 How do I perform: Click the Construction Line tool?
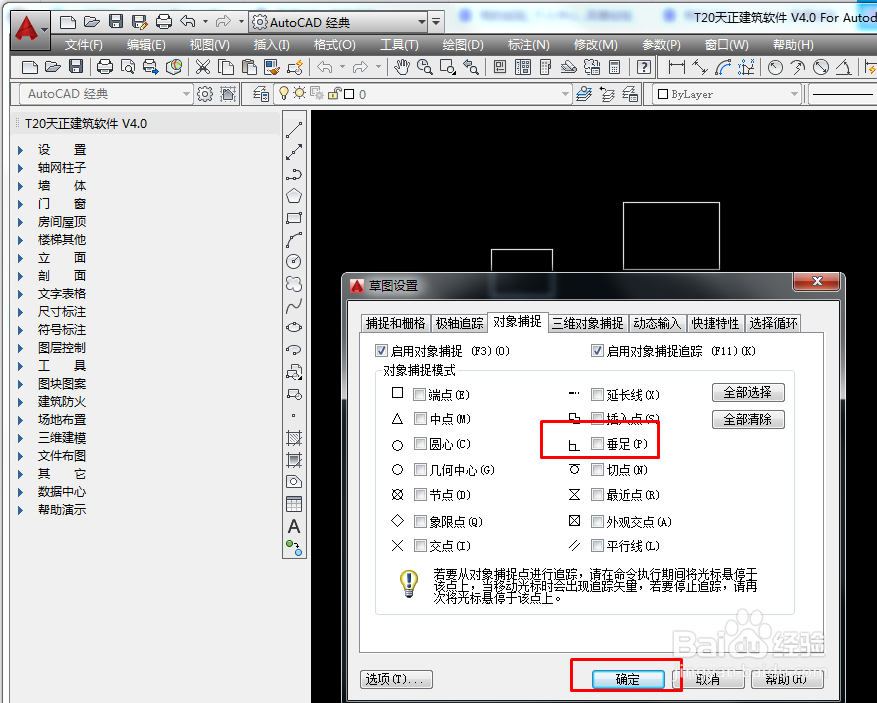coord(294,152)
